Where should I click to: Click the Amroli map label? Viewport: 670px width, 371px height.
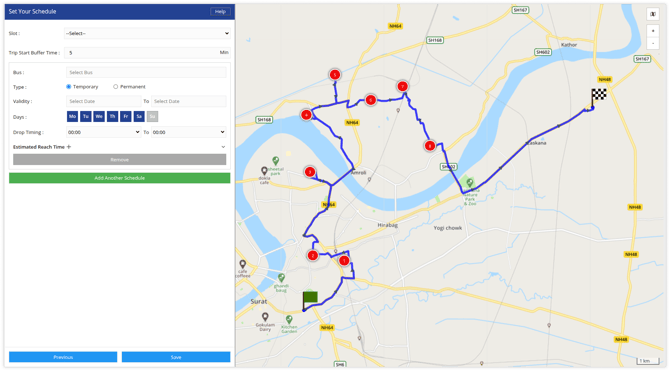point(359,173)
